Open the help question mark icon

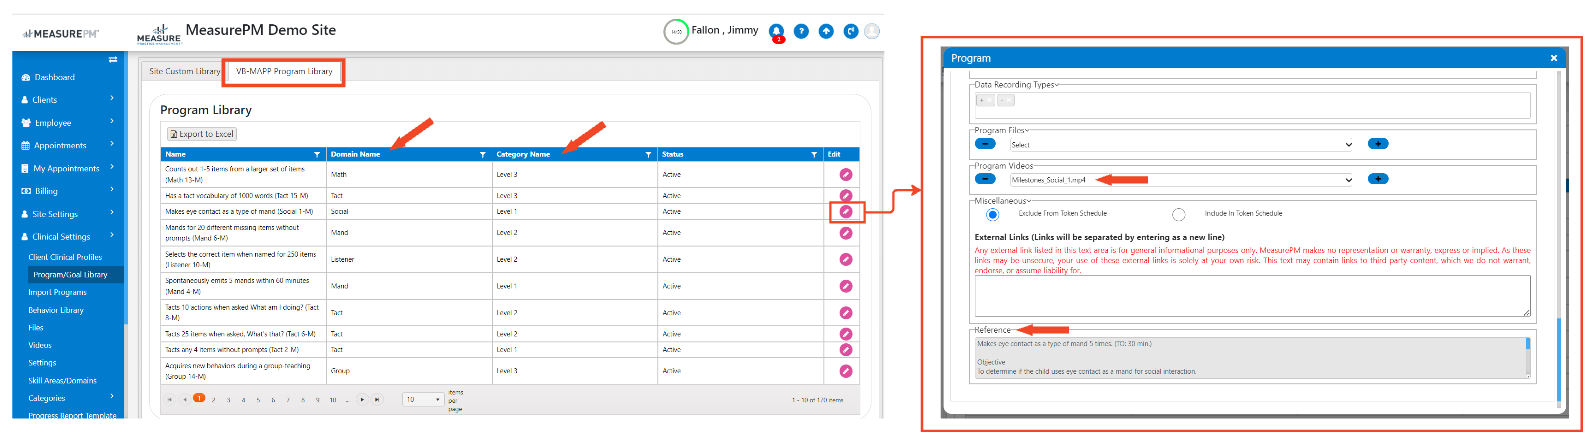tap(801, 31)
